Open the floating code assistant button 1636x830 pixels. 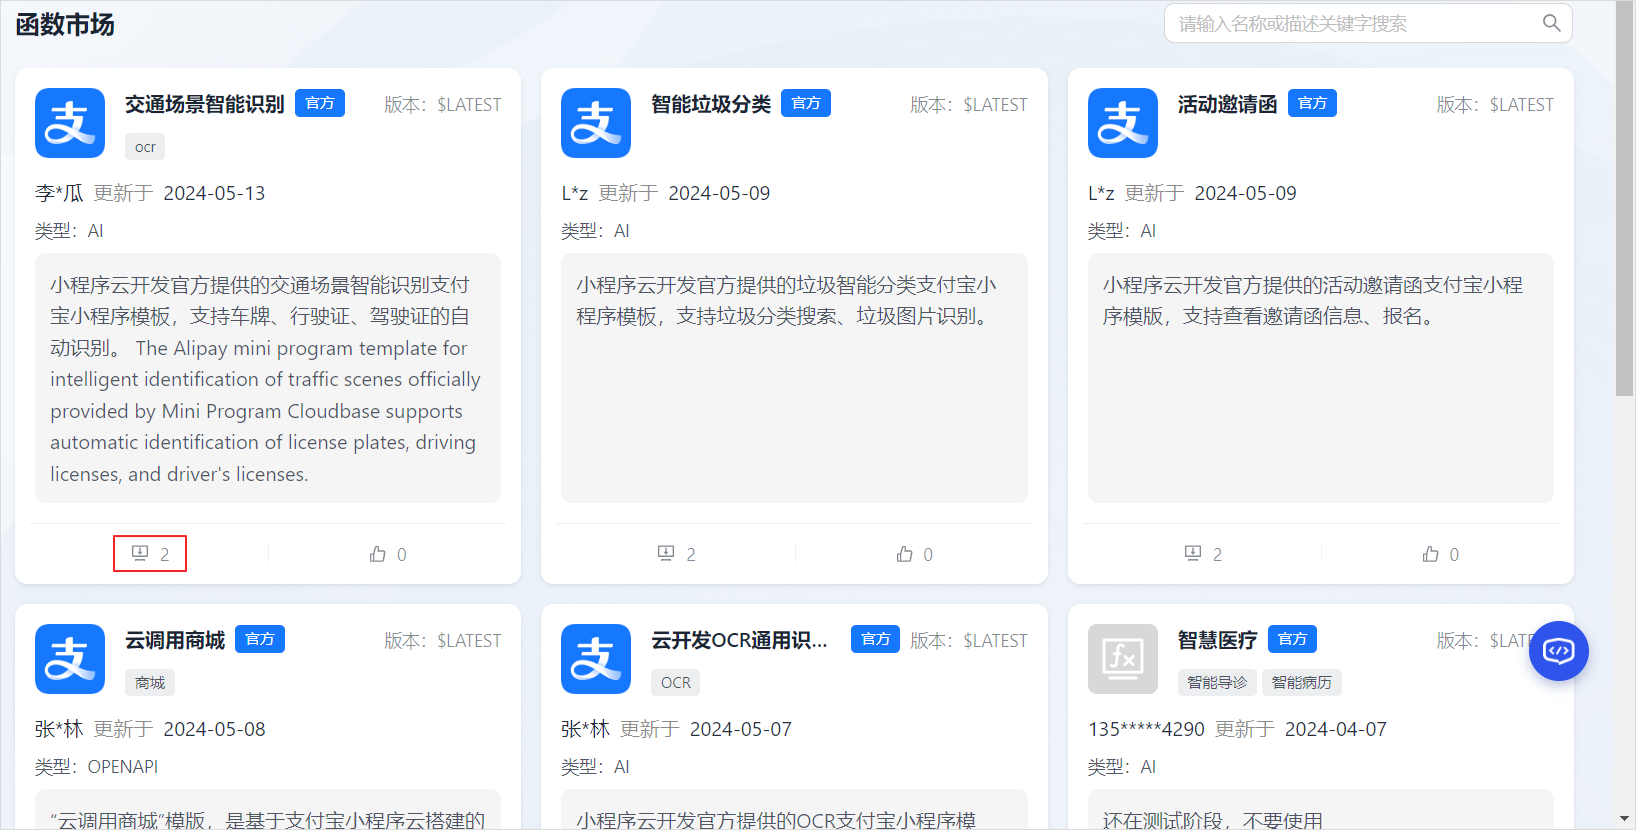(x=1559, y=651)
